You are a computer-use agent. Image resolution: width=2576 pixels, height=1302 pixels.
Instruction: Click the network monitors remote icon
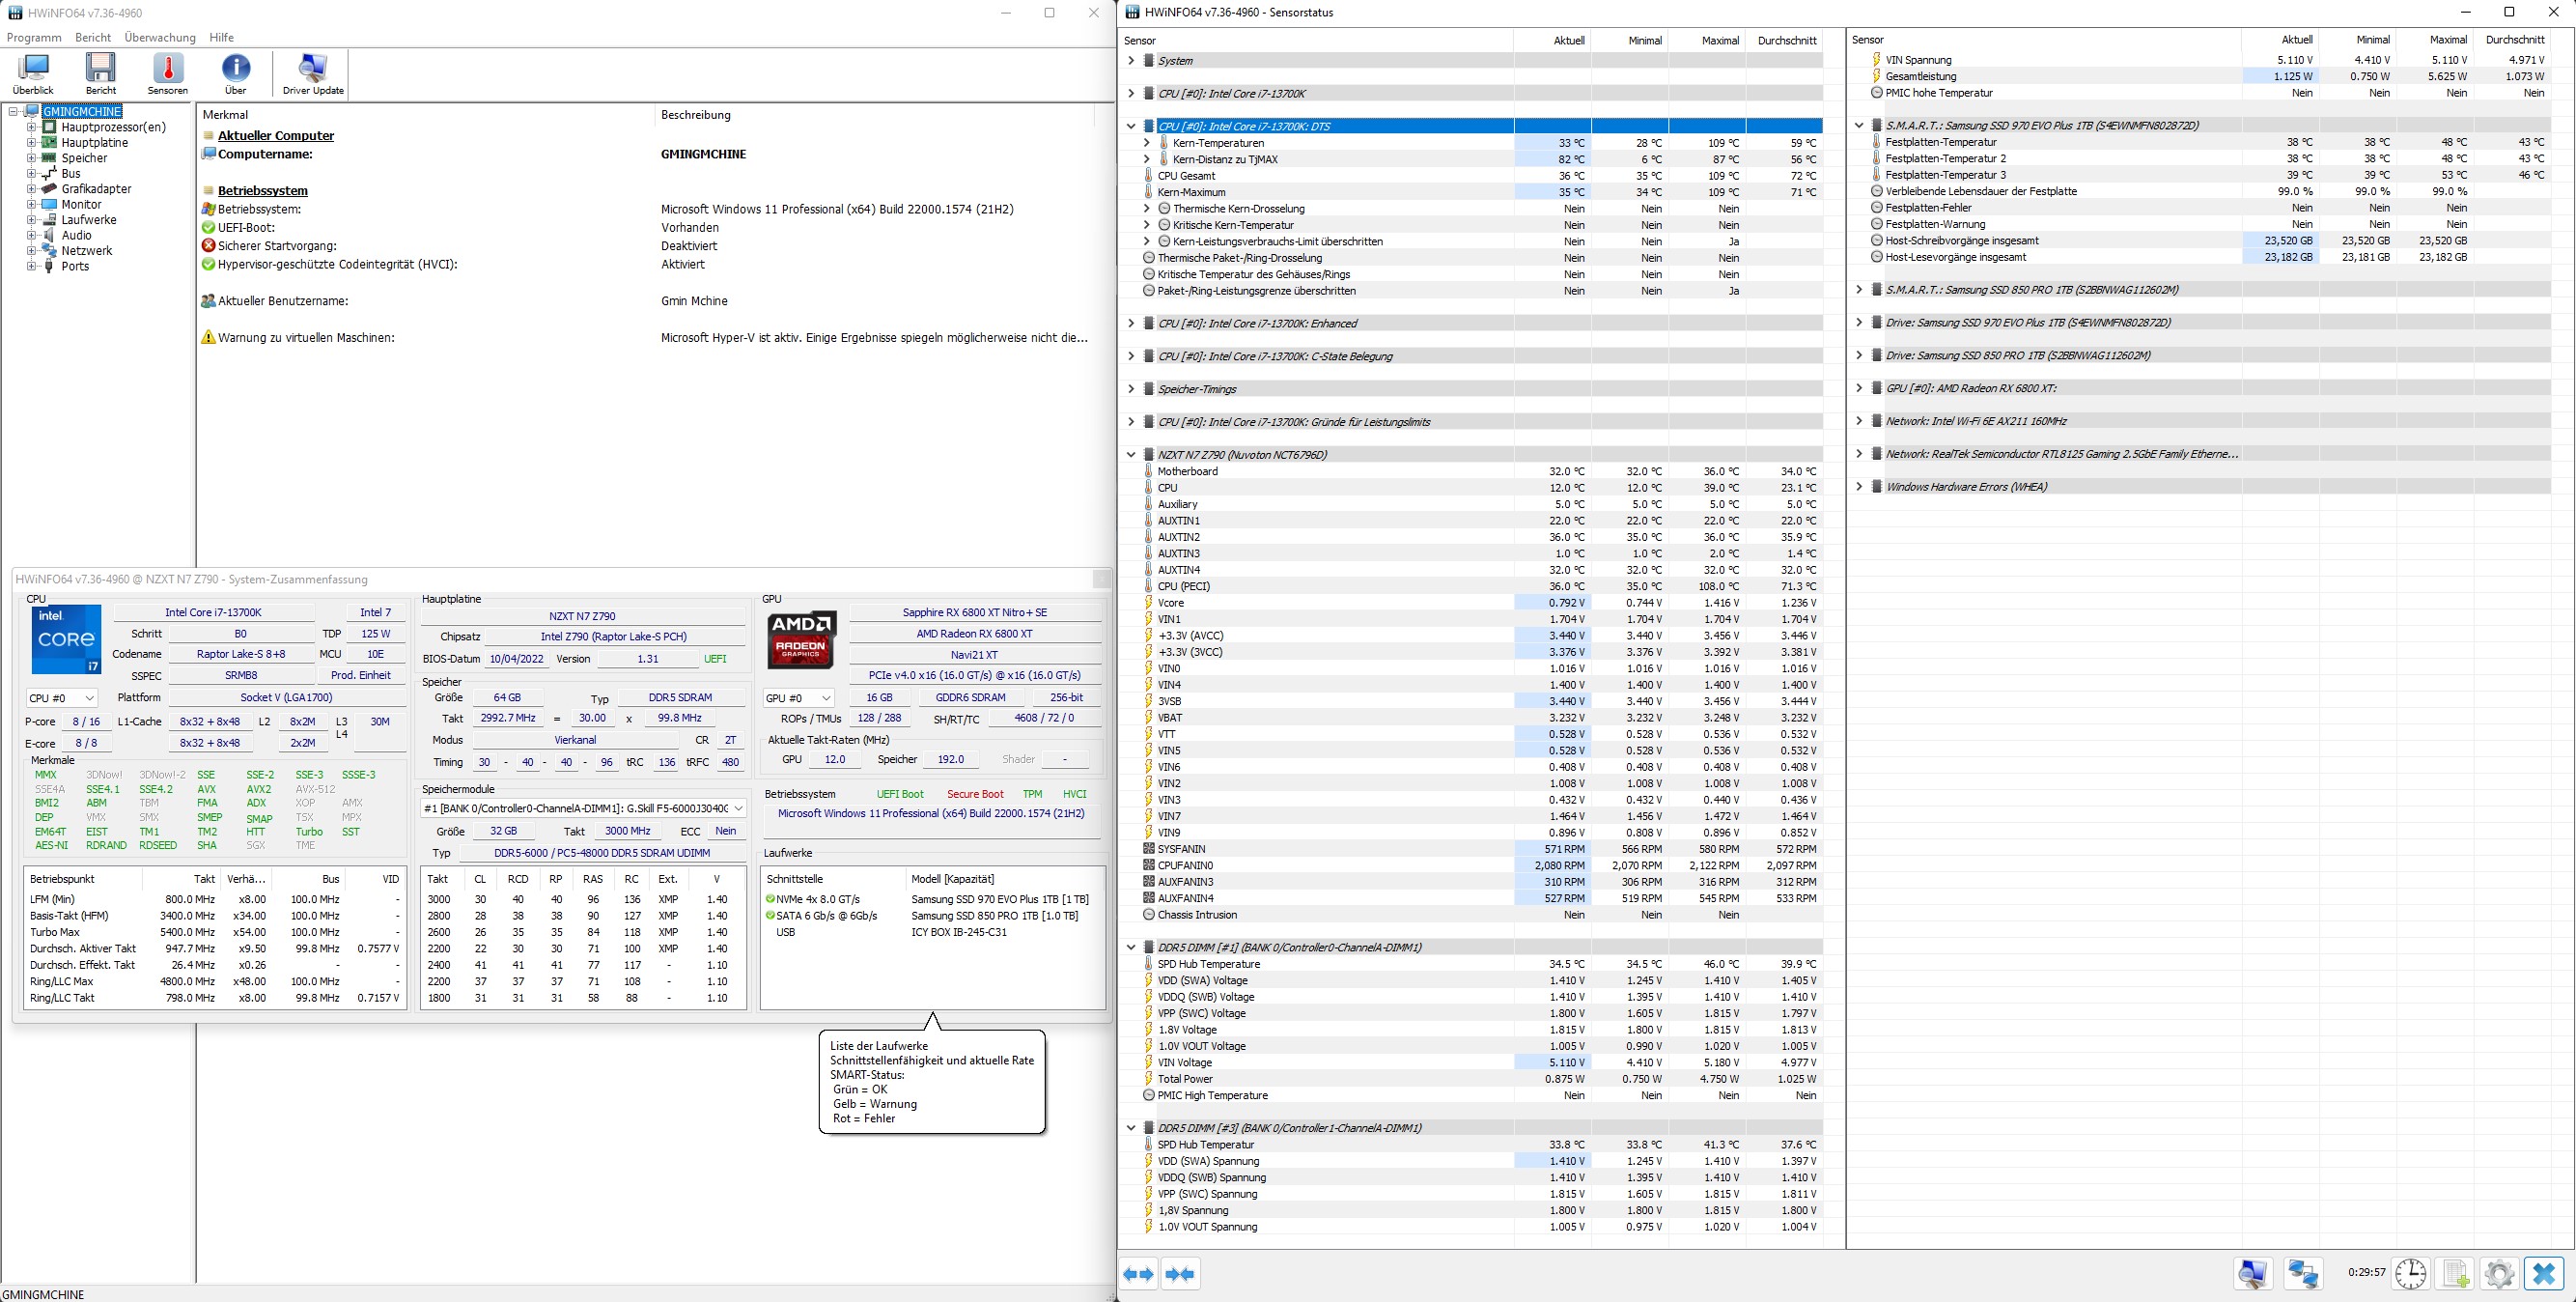tap(2304, 1273)
